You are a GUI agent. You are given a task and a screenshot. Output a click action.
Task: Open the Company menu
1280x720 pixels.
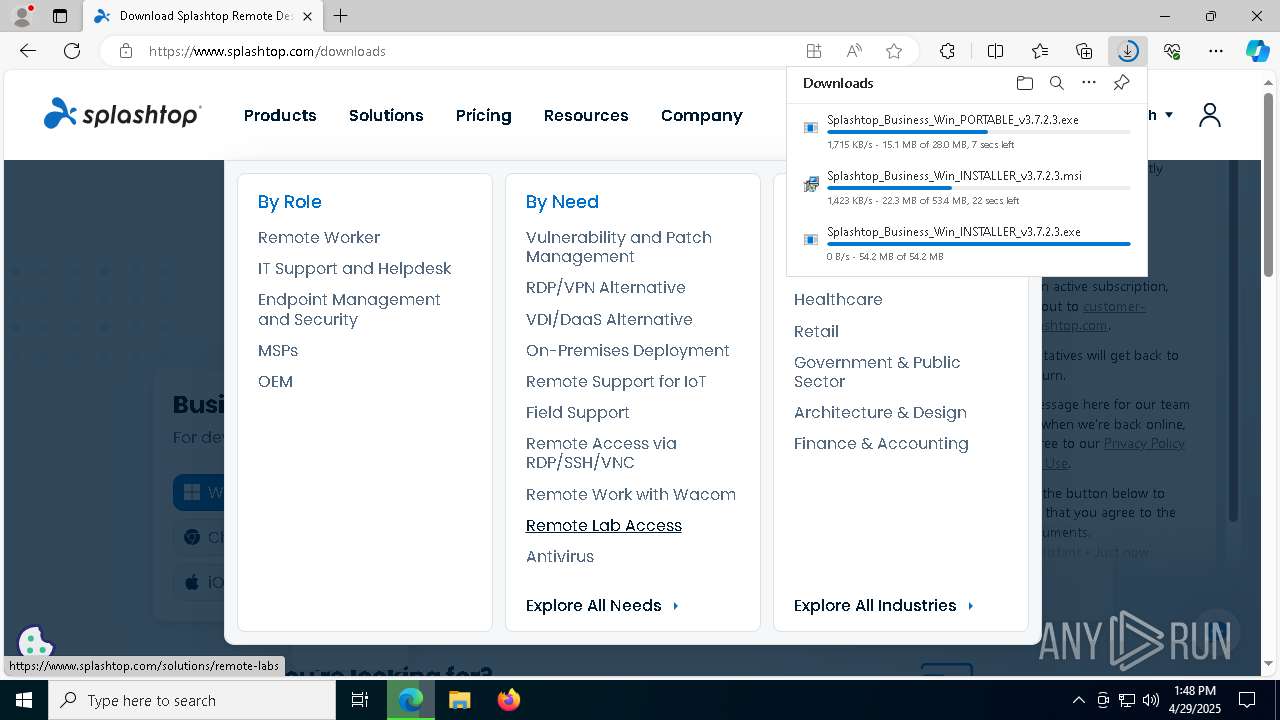point(702,116)
